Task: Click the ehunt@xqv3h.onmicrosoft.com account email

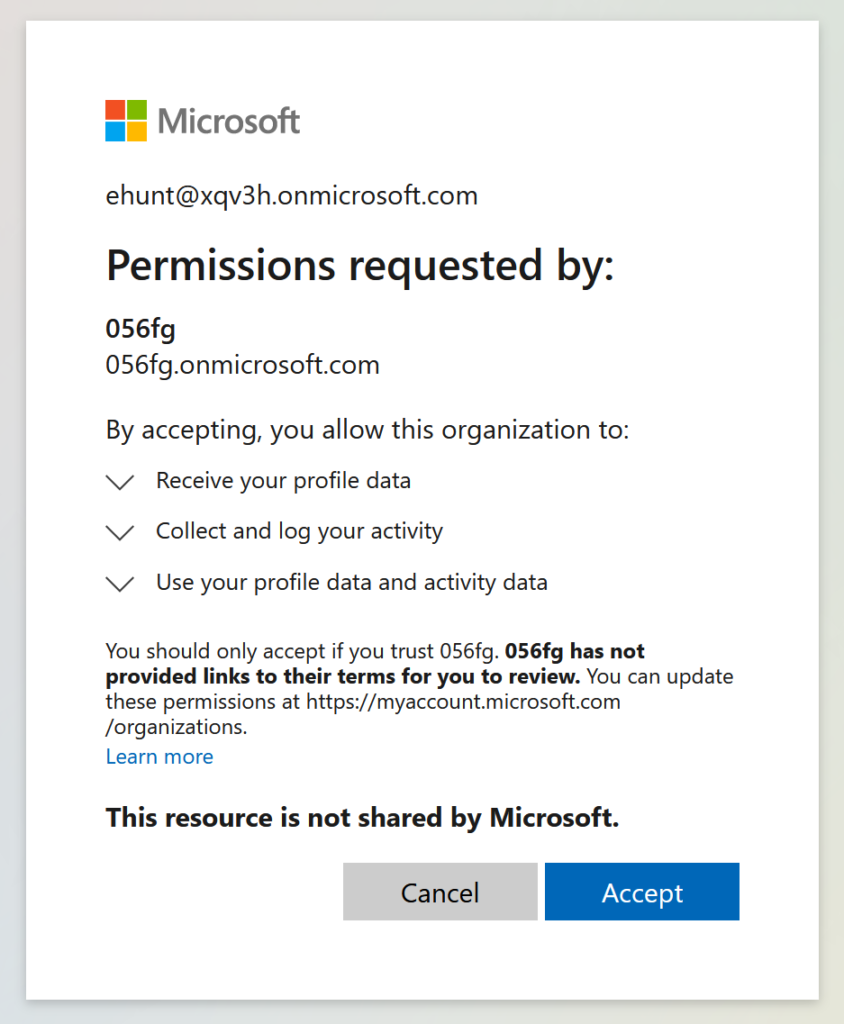Action: pos(292,196)
